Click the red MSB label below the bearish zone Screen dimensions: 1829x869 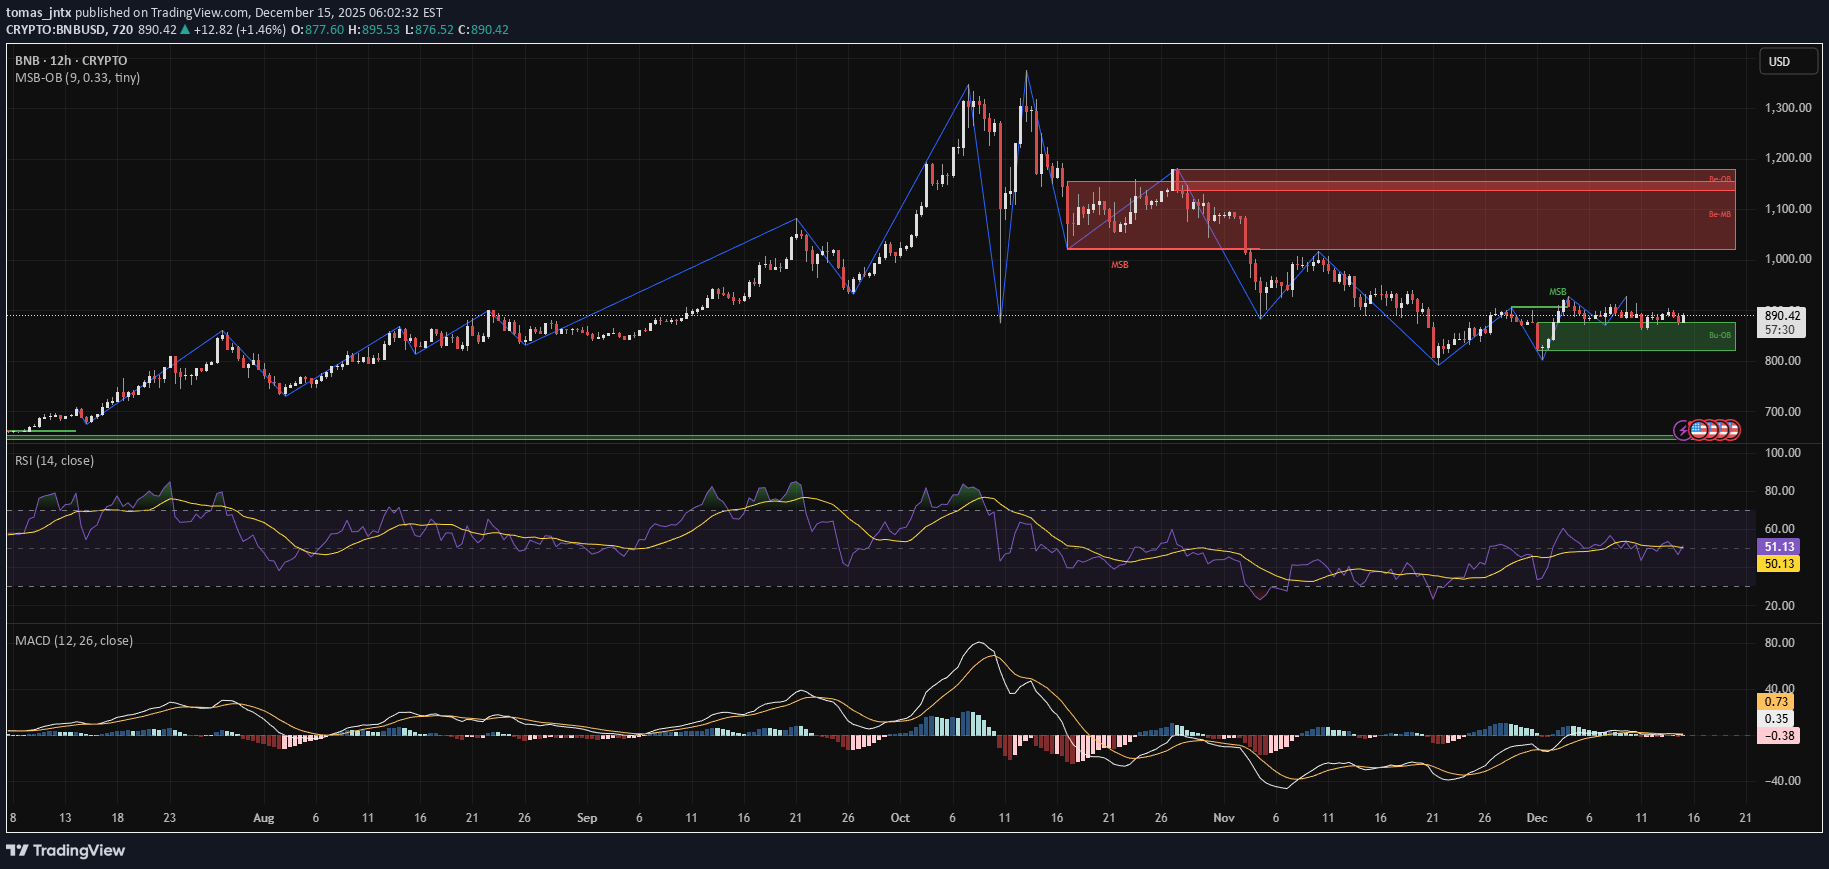(x=1119, y=265)
